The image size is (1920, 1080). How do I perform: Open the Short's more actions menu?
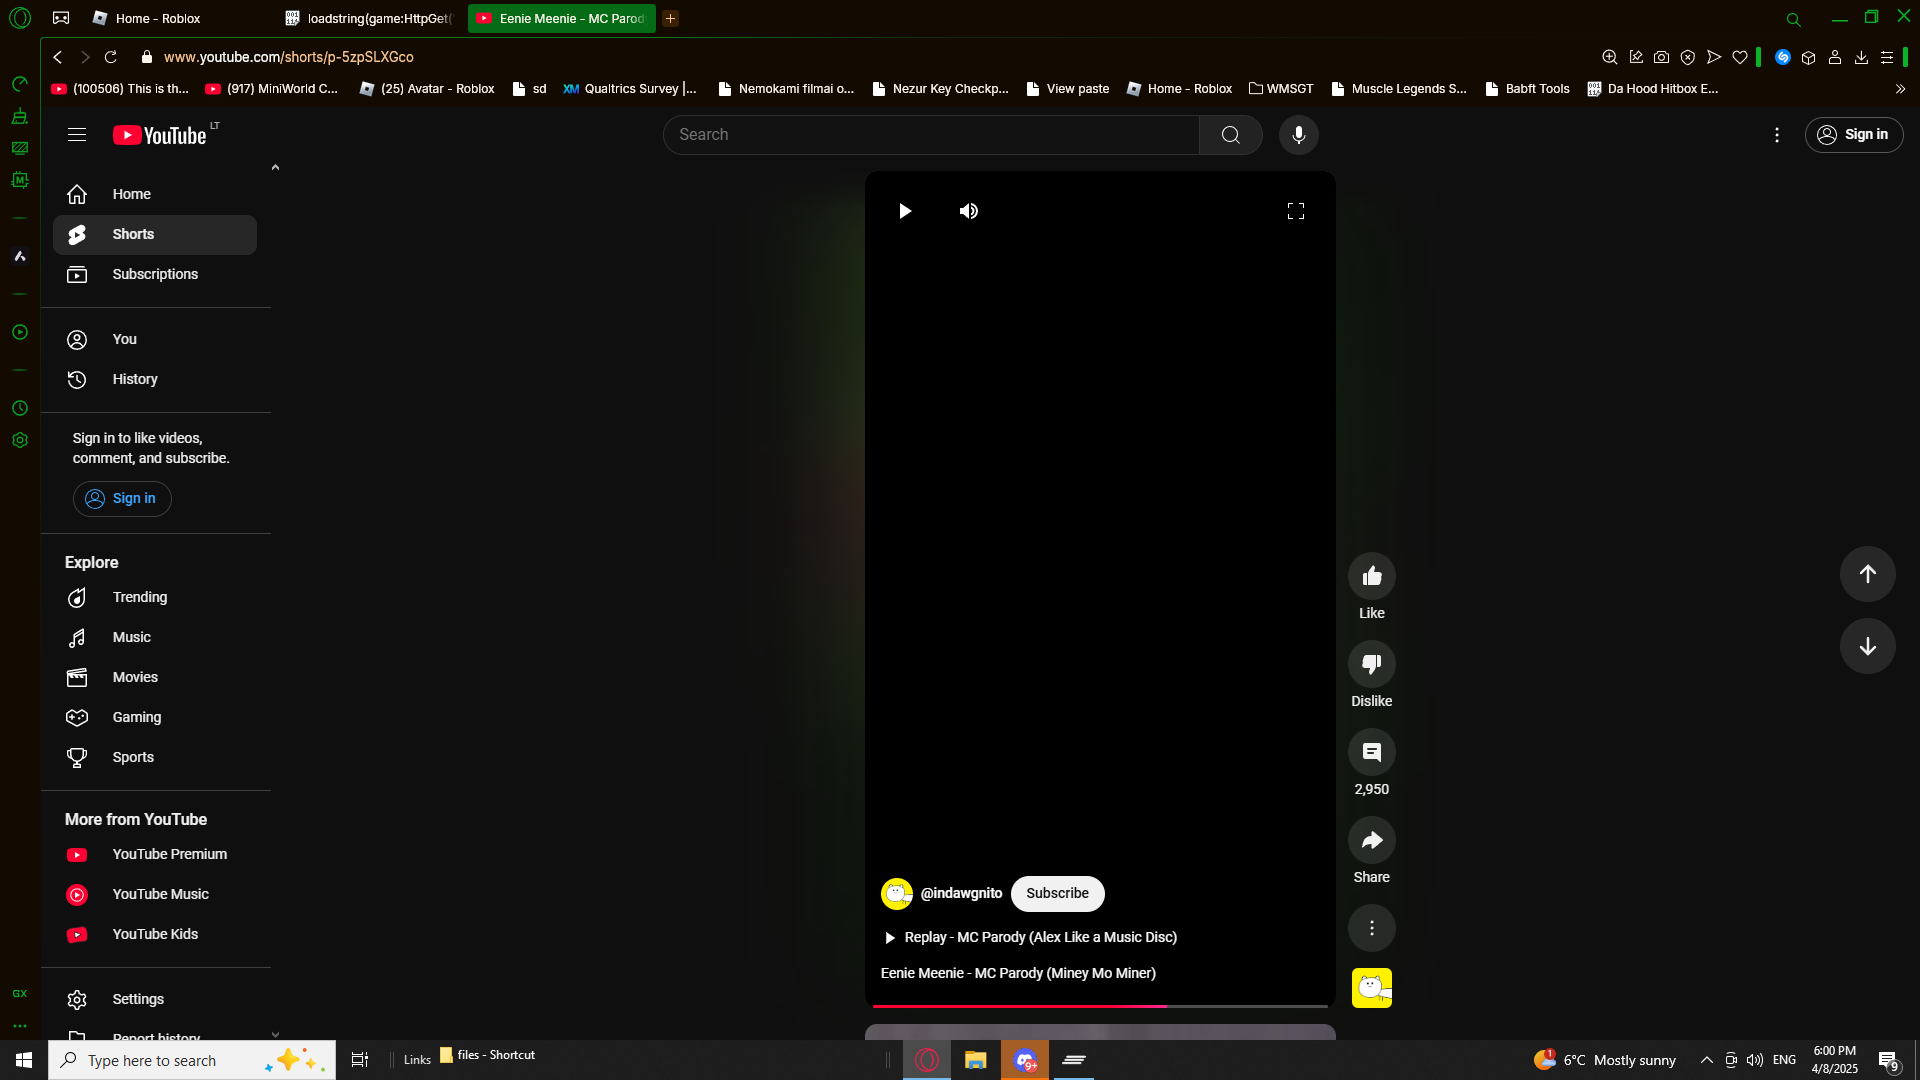point(1371,928)
